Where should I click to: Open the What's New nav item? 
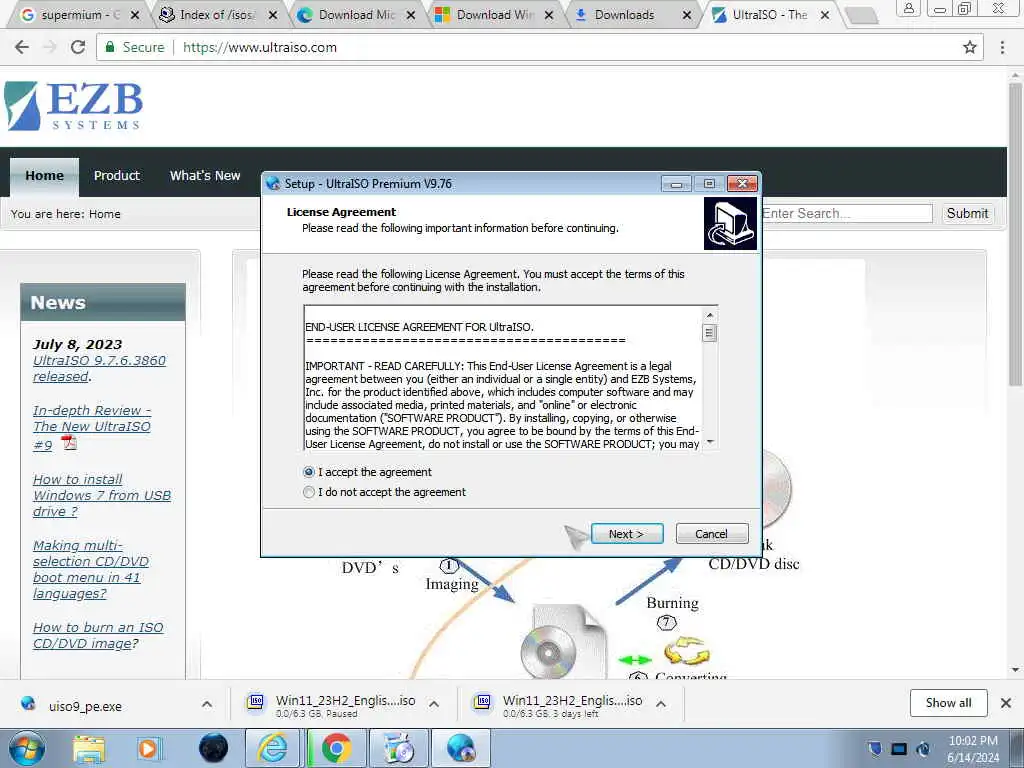coord(205,176)
